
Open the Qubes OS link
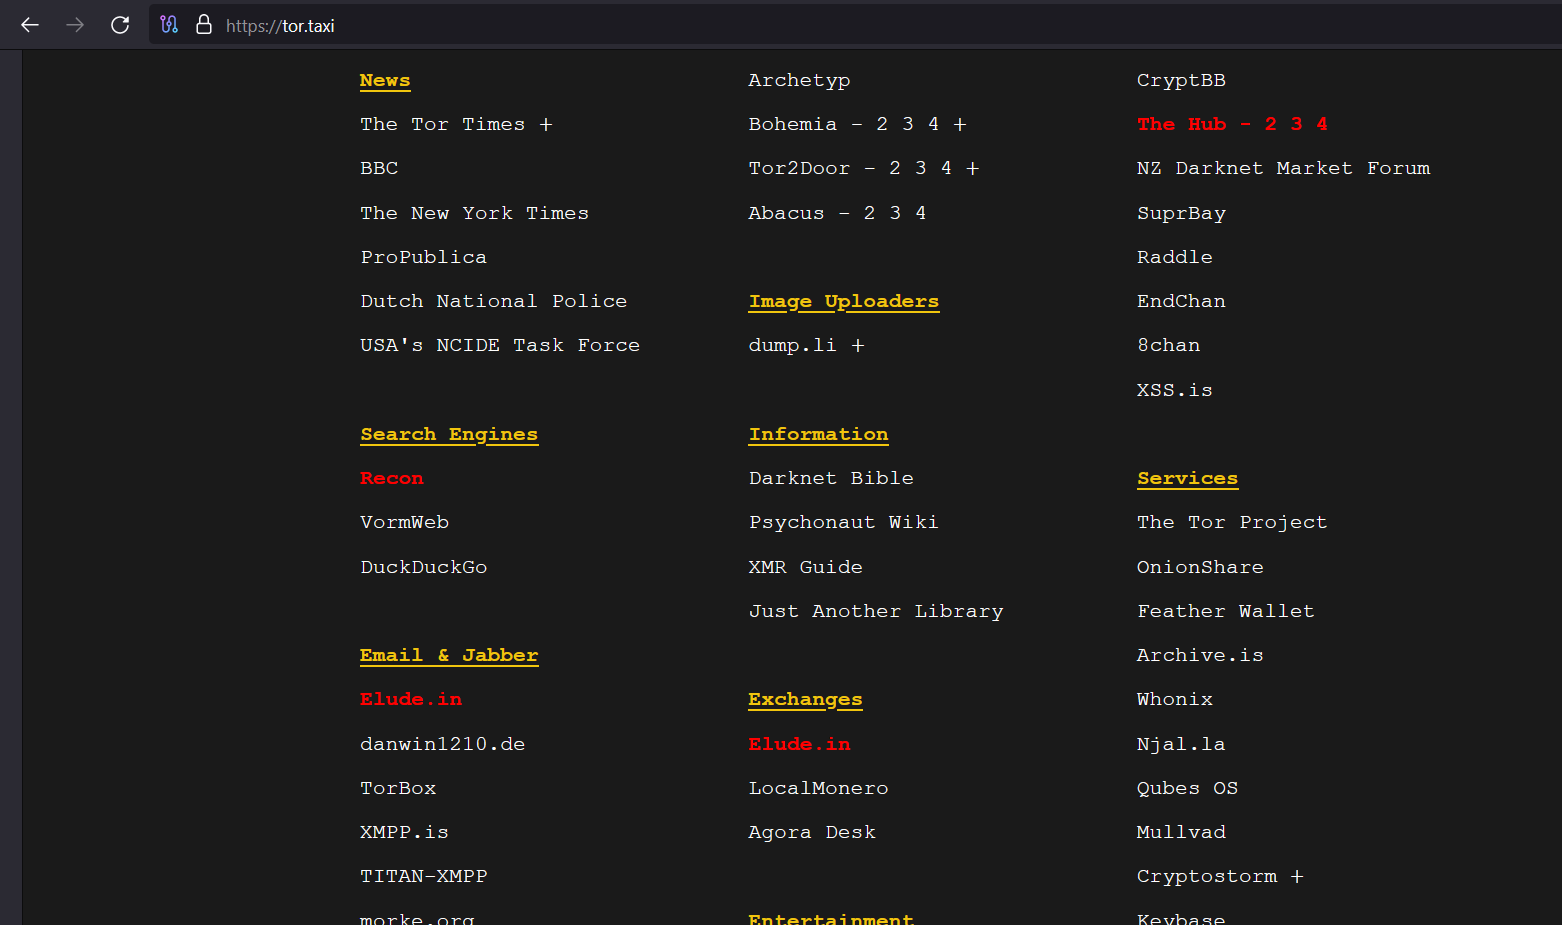click(x=1187, y=788)
